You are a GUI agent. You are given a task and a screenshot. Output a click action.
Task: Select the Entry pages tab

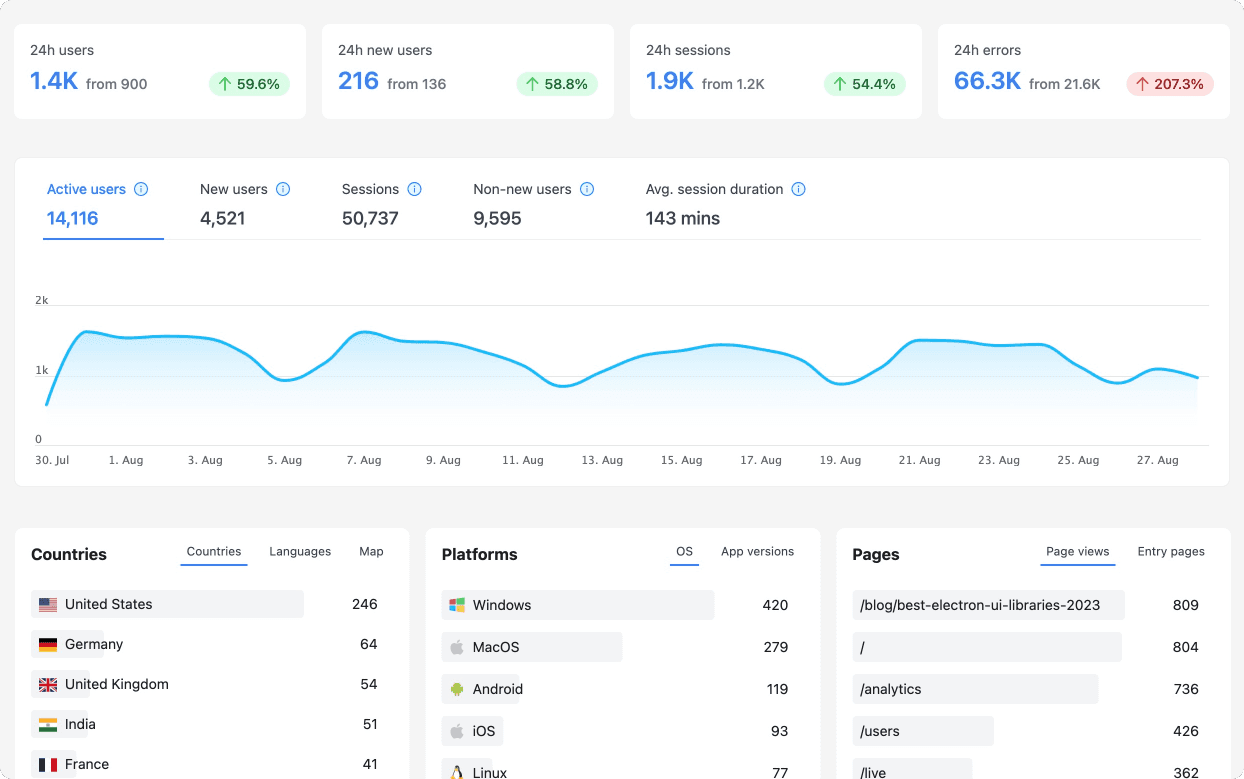[x=1171, y=552]
